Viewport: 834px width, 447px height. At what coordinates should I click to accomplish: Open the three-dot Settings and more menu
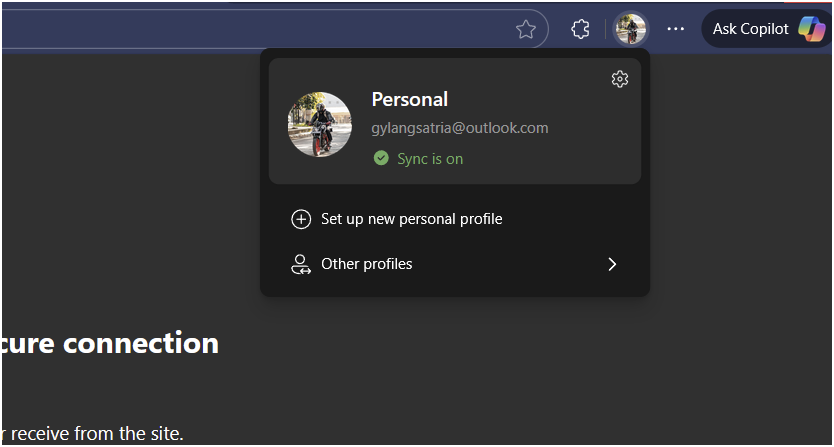pos(675,29)
